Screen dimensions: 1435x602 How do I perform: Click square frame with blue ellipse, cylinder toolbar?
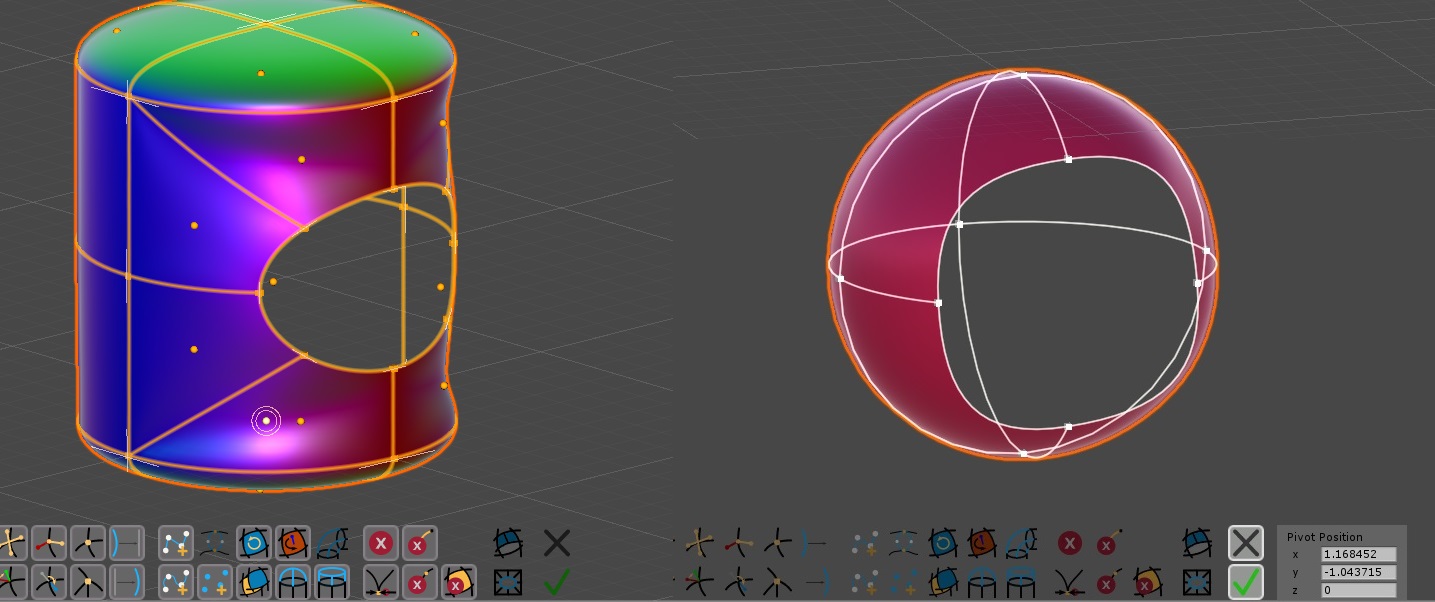click(508, 582)
